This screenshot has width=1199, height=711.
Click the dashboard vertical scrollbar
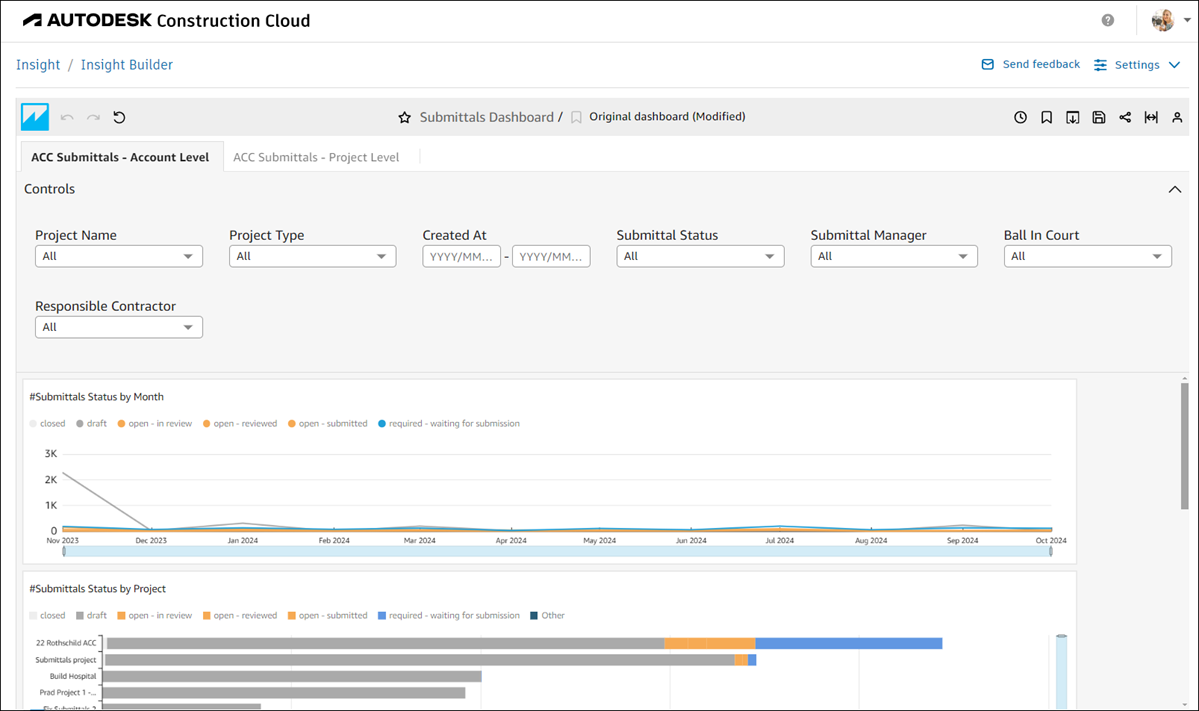1184,446
